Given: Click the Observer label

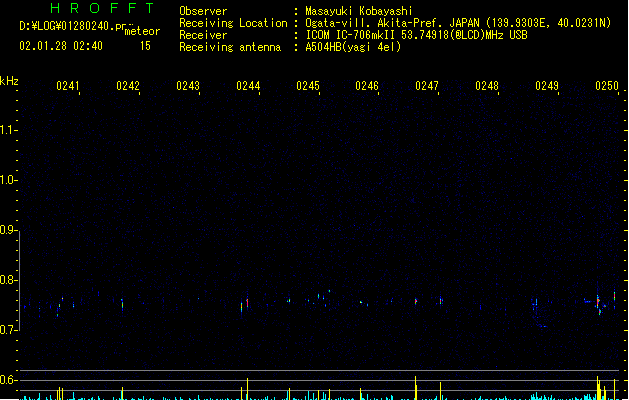Looking at the screenshot, I should click(x=203, y=11).
